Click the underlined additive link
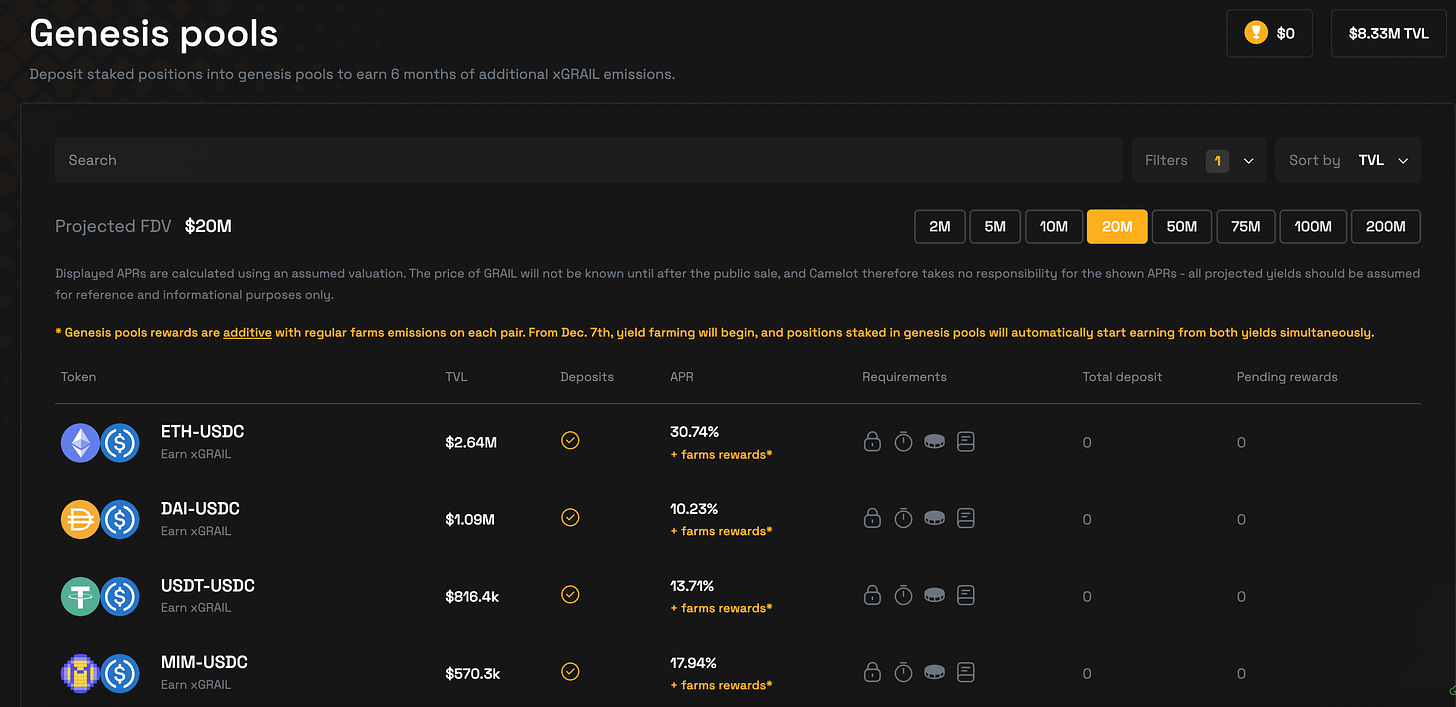The width and height of the screenshot is (1456, 707). 247,332
